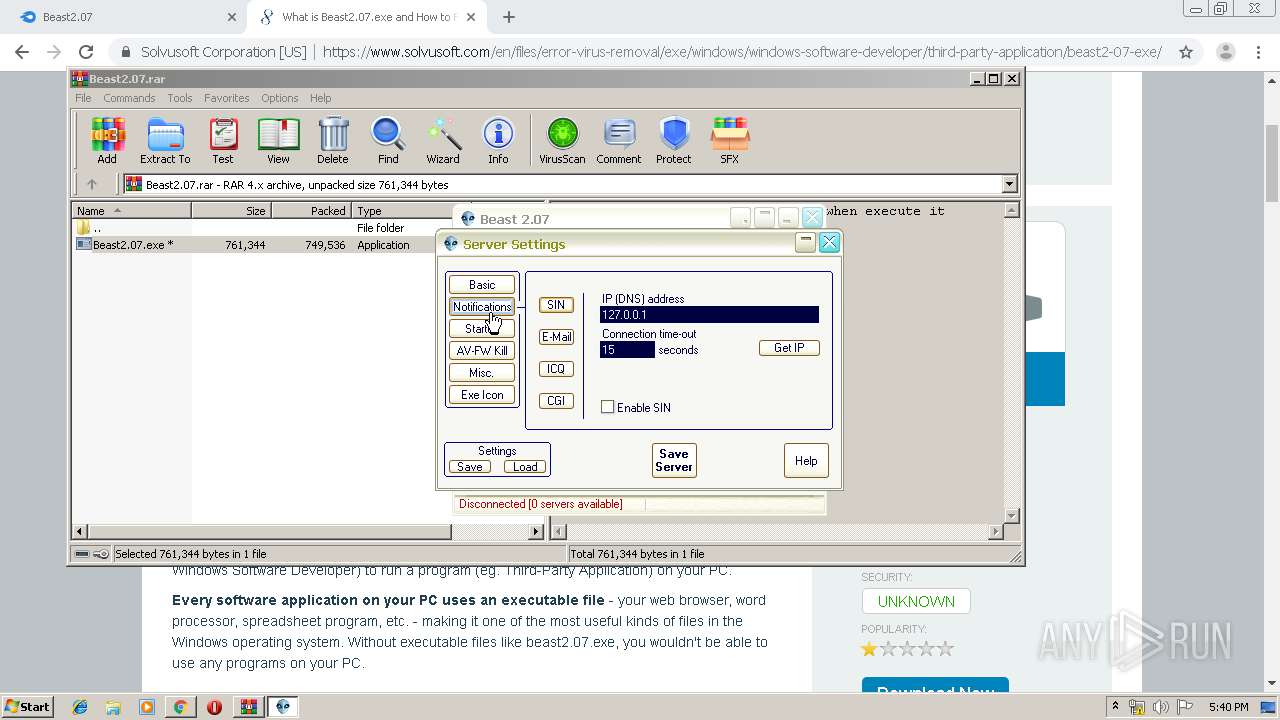Click the Delete trash icon
Screen dimensions: 1280x720
click(x=333, y=140)
